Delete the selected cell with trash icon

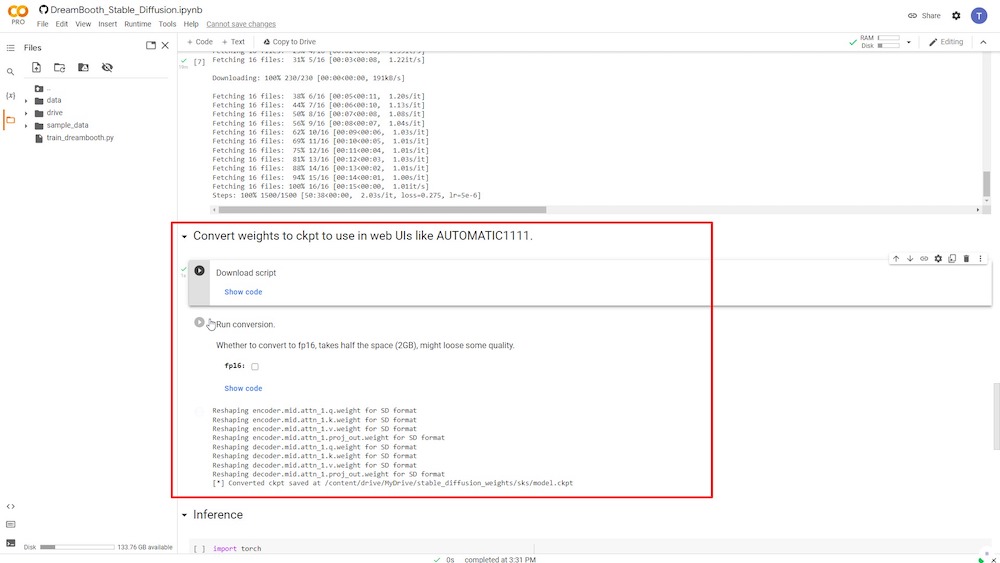966,258
